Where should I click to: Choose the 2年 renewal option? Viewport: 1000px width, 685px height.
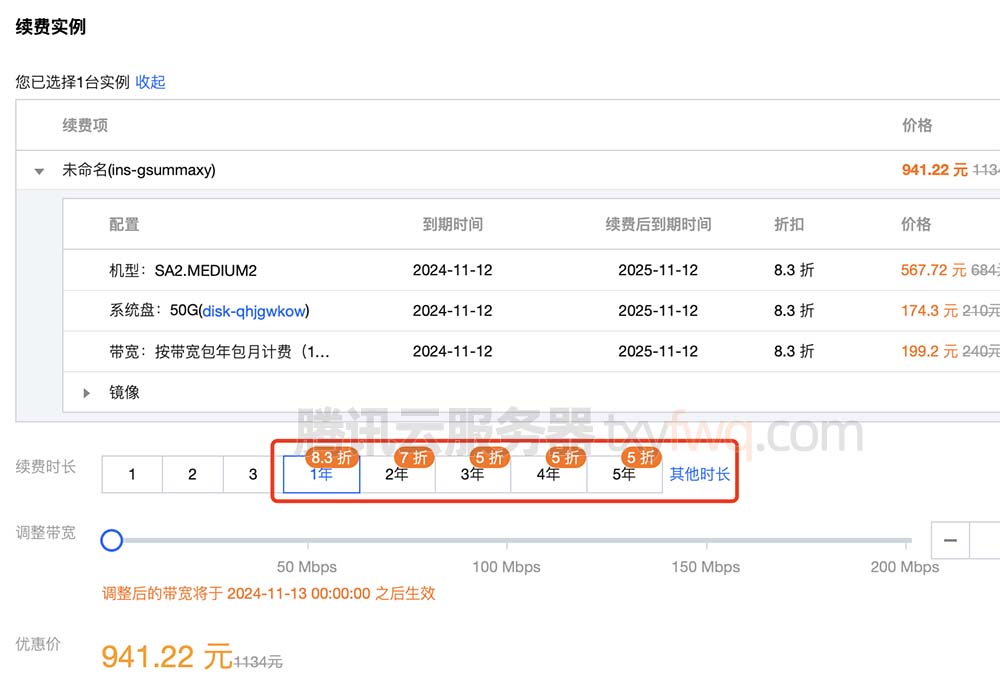397,474
